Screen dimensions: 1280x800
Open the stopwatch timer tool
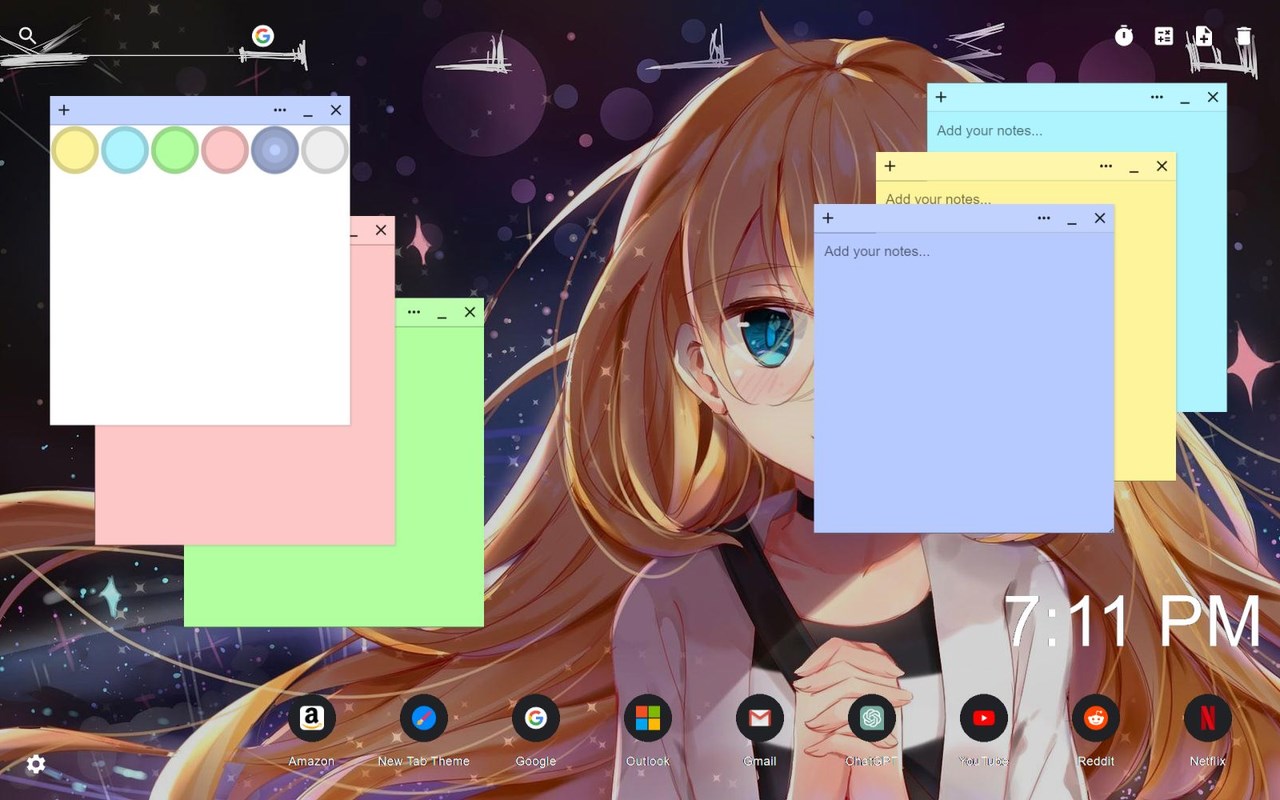point(1124,36)
